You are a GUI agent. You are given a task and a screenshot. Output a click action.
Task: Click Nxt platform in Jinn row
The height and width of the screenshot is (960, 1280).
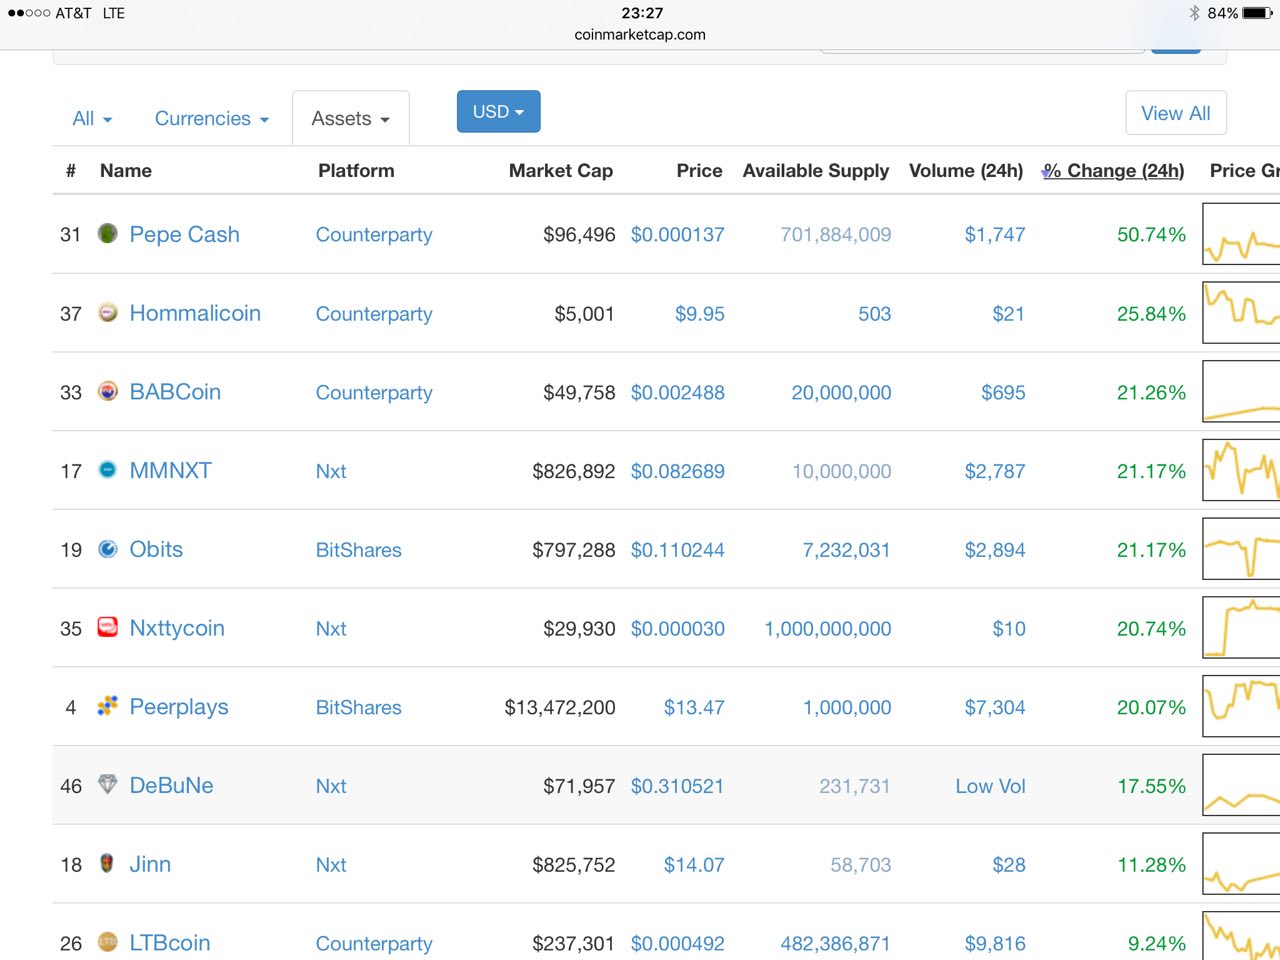click(331, 865)
